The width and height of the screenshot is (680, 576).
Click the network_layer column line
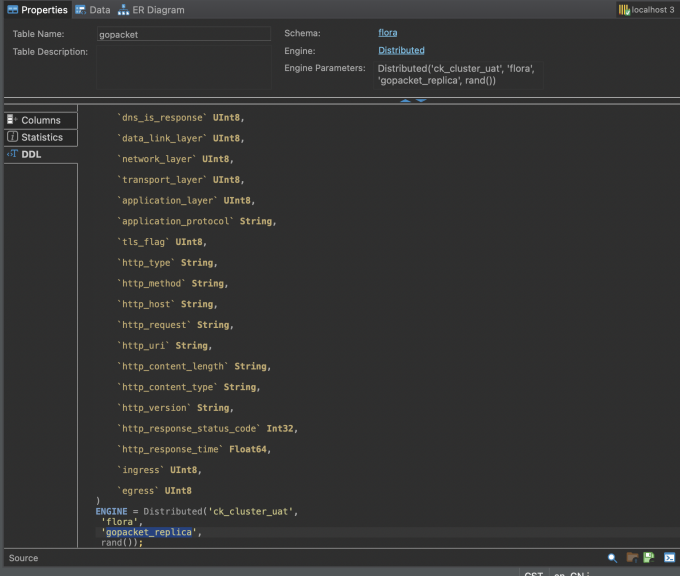(175, 159)
